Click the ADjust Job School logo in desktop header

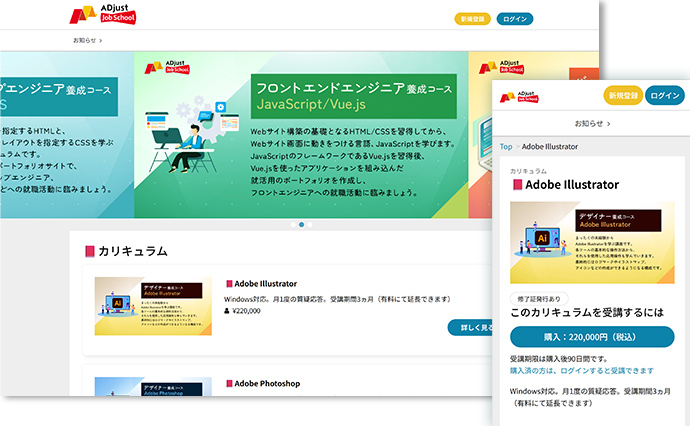[x=103, y=14]
